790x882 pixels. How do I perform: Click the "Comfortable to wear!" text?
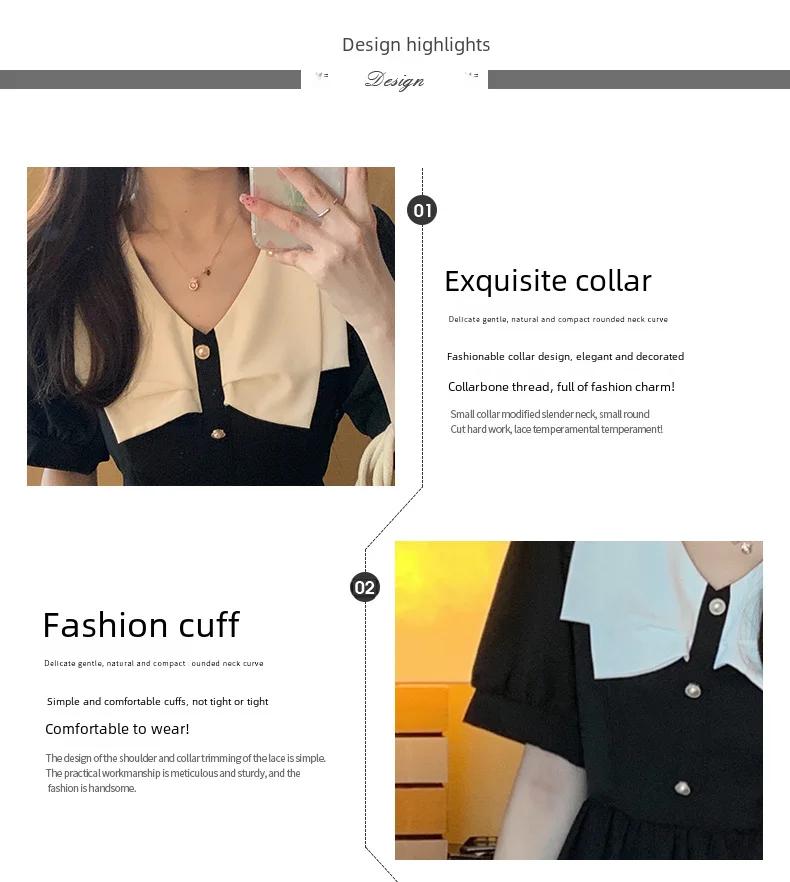(117, 728)
